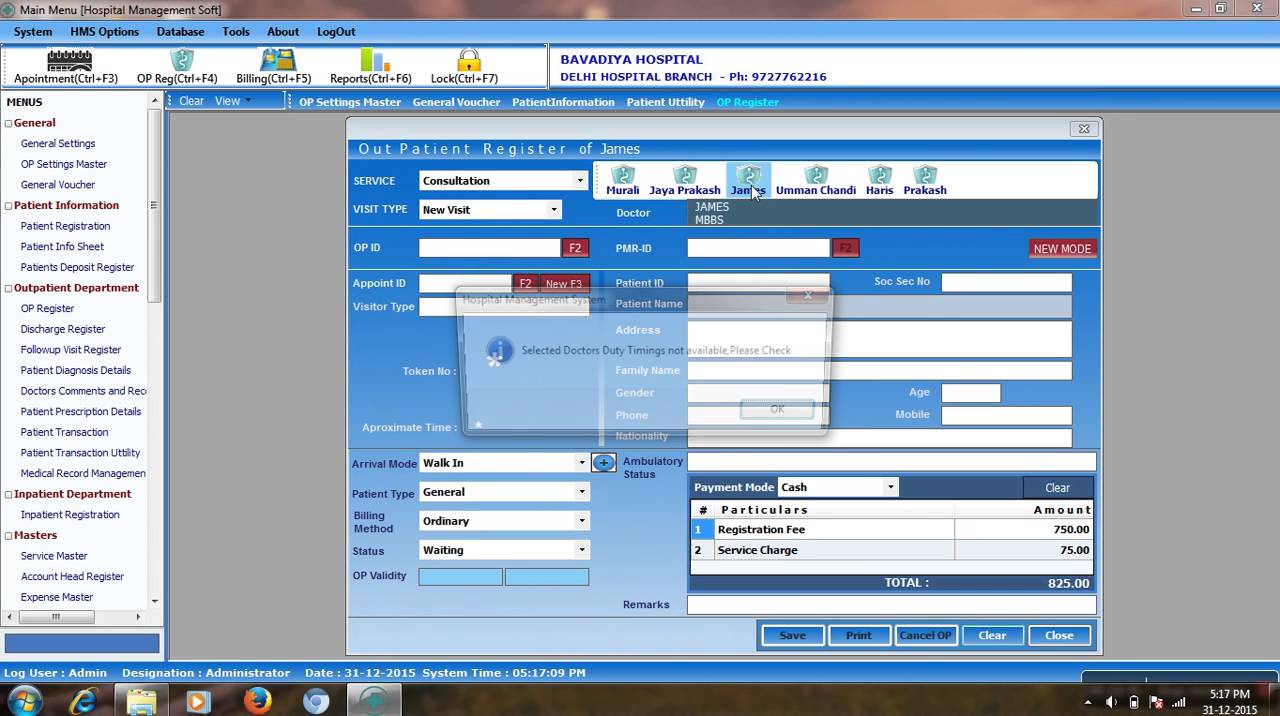Open Payment Mode Cash dropdown
Screen dimensions: 1280x716
pyautogui.click(x=890, y=487)
